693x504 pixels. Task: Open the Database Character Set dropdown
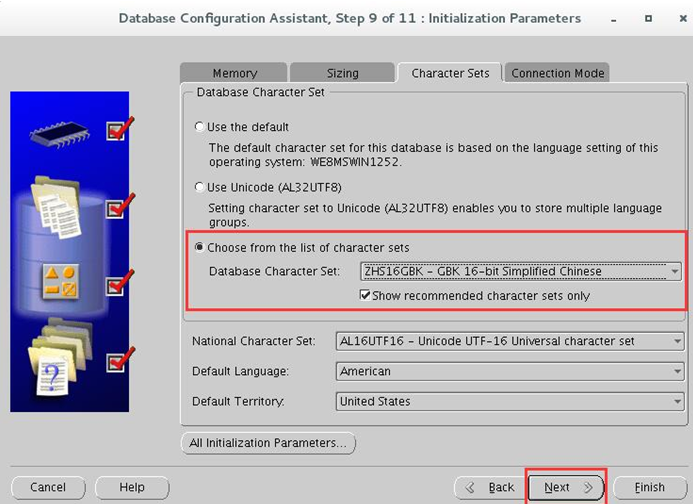(521, 271)
